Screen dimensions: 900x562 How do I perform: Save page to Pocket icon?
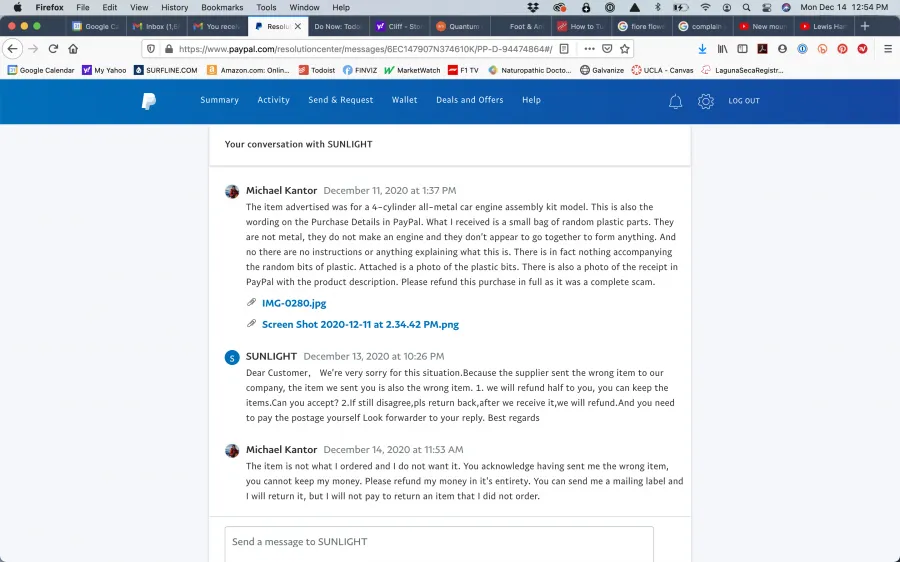(607, 49)
